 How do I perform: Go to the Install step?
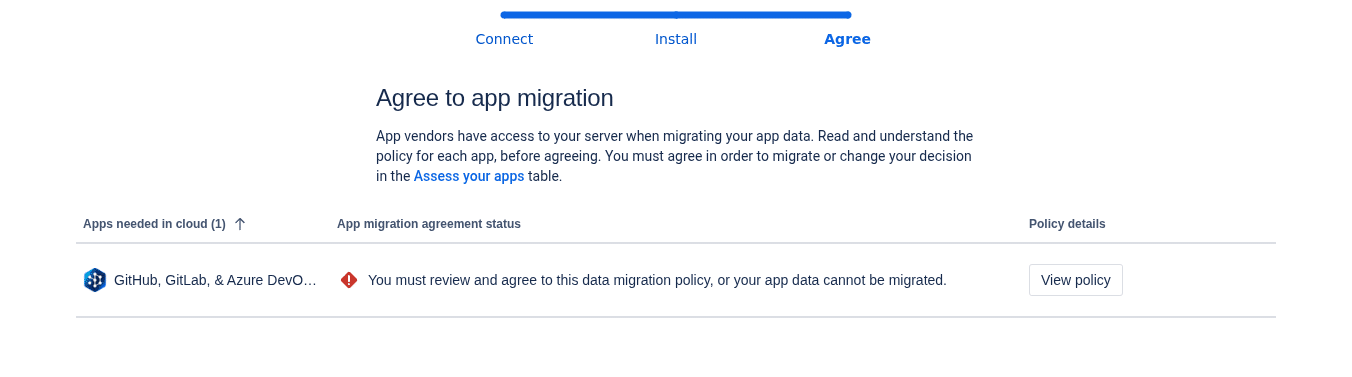(676, 39)
